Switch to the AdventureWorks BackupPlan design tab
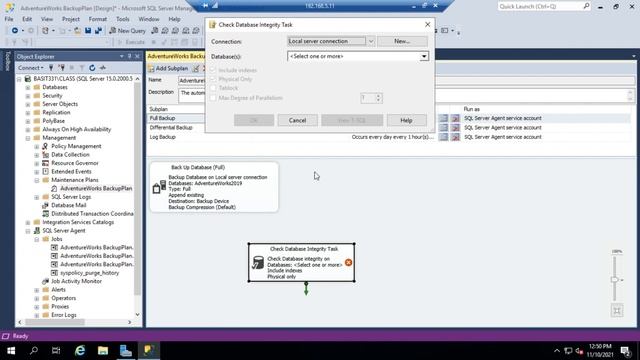This screenshot has width=640, height=360. point(176,56)
